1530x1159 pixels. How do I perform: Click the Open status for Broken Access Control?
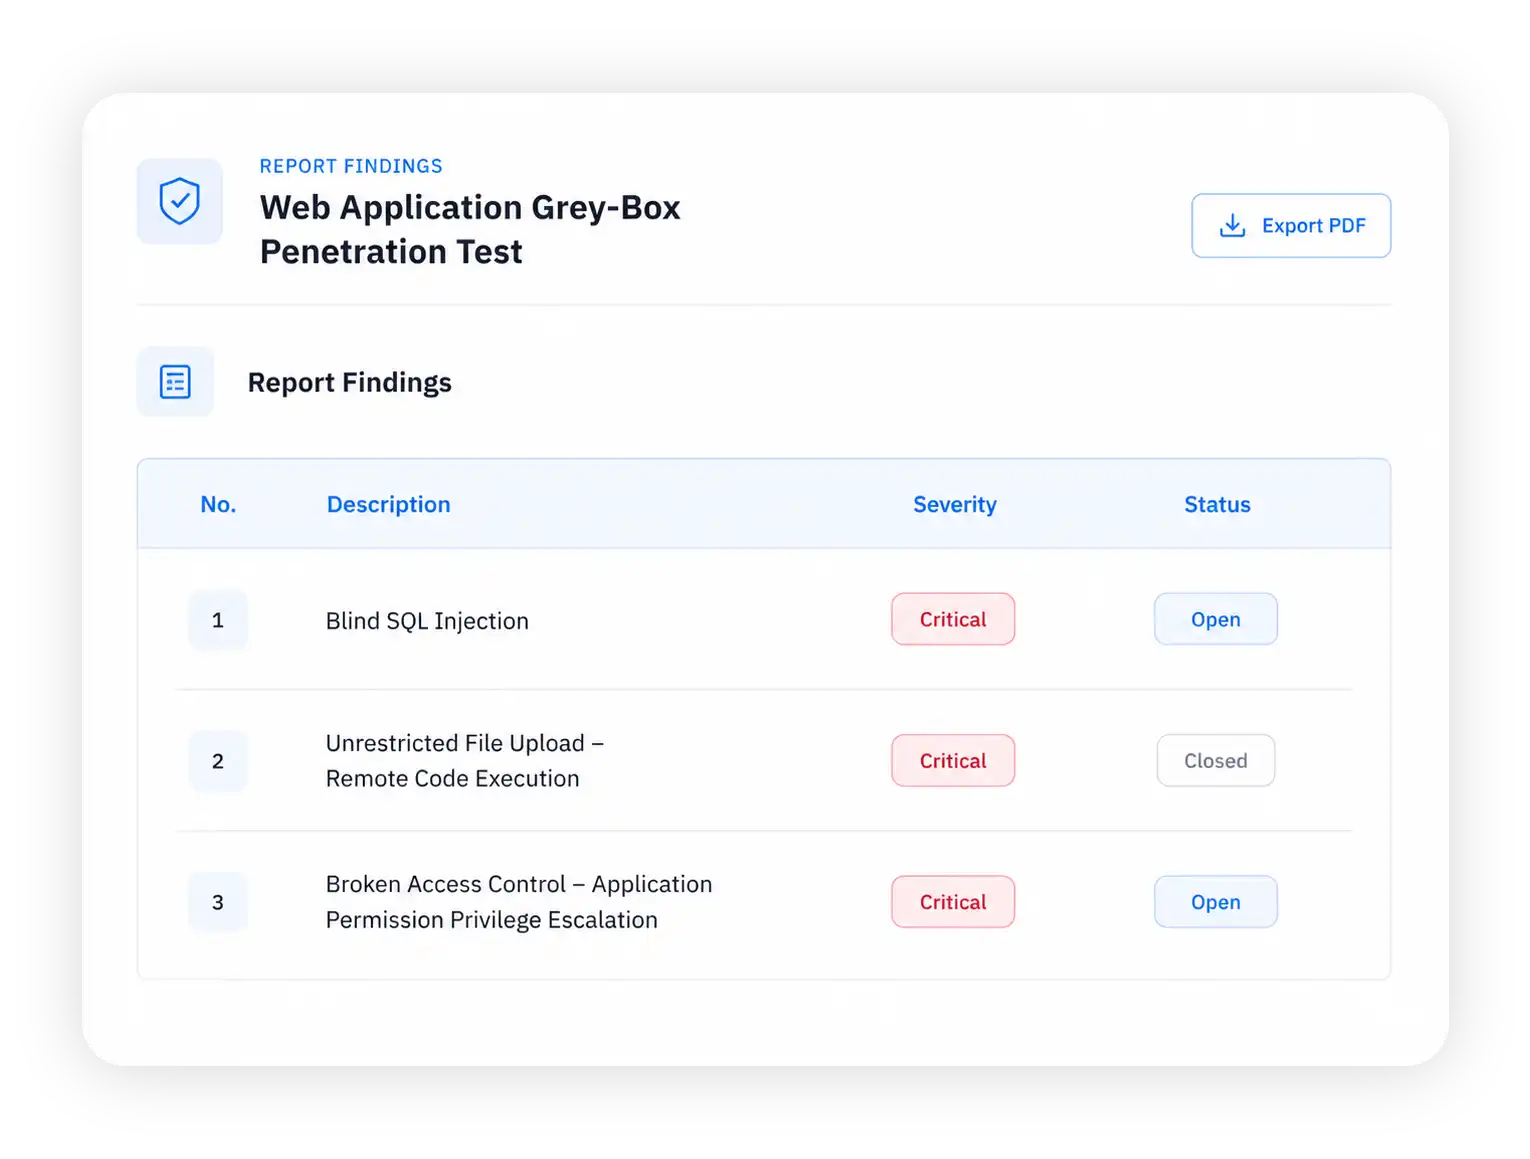1216,902
